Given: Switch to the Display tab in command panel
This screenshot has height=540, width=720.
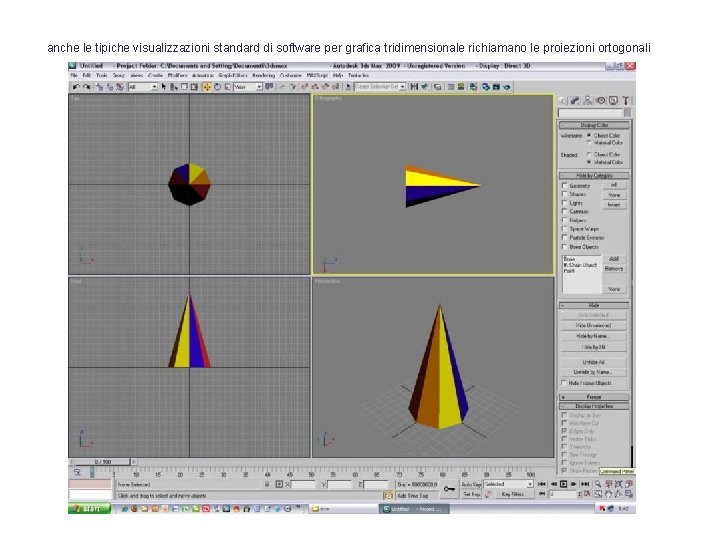Looking at the screenshot, I should point(612,100).
